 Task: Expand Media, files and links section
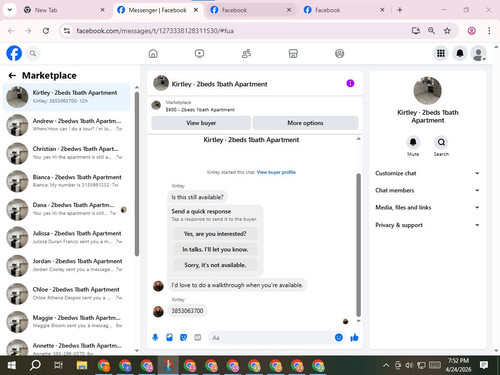[x=427, y=207]
